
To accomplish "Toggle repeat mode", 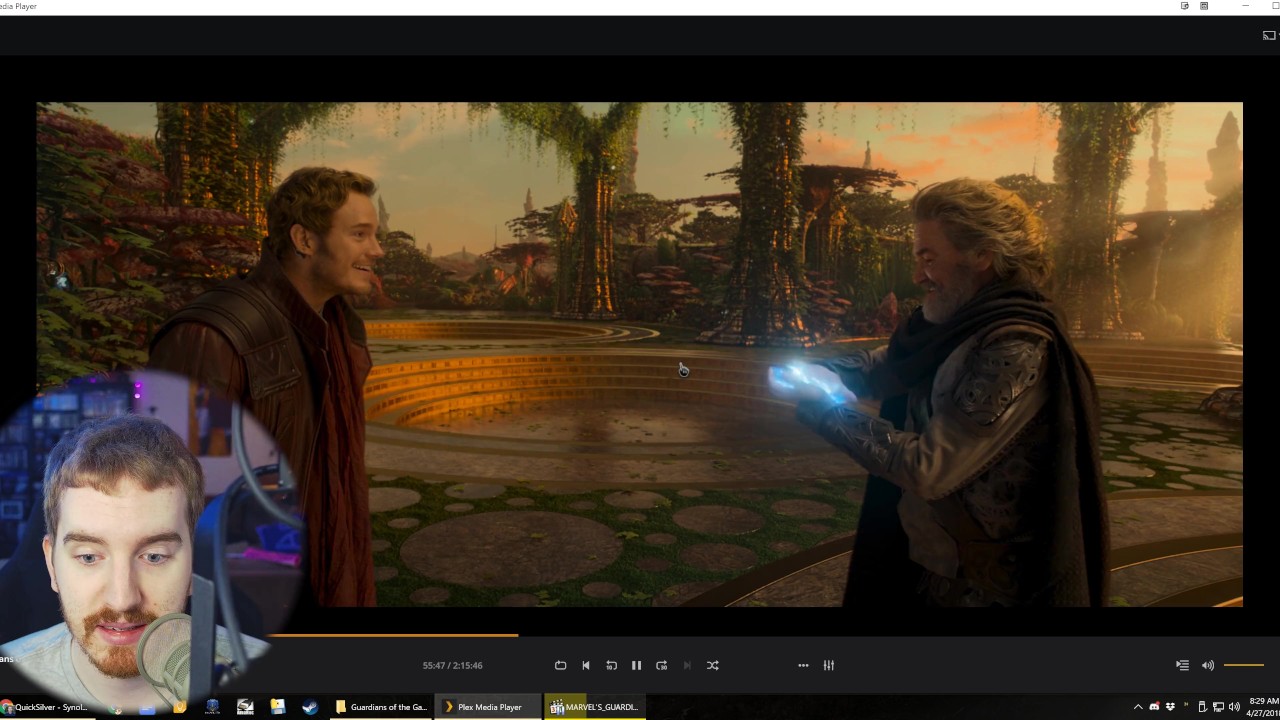I will click(560, 665).
